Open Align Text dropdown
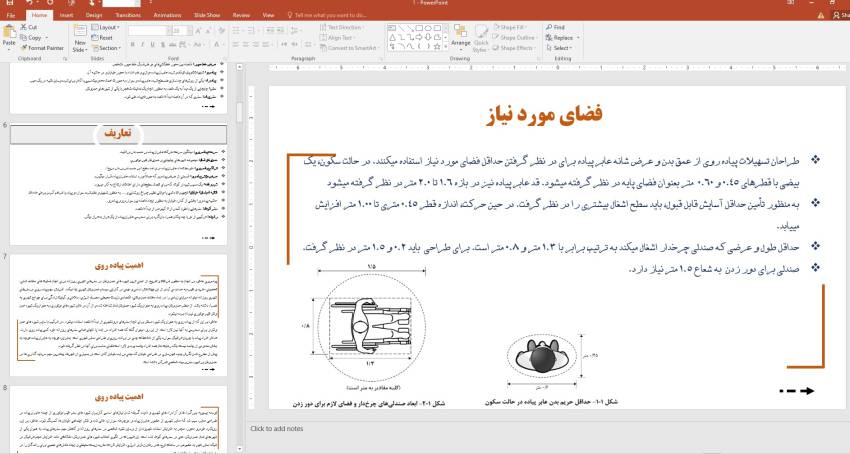 pos(337,37)
